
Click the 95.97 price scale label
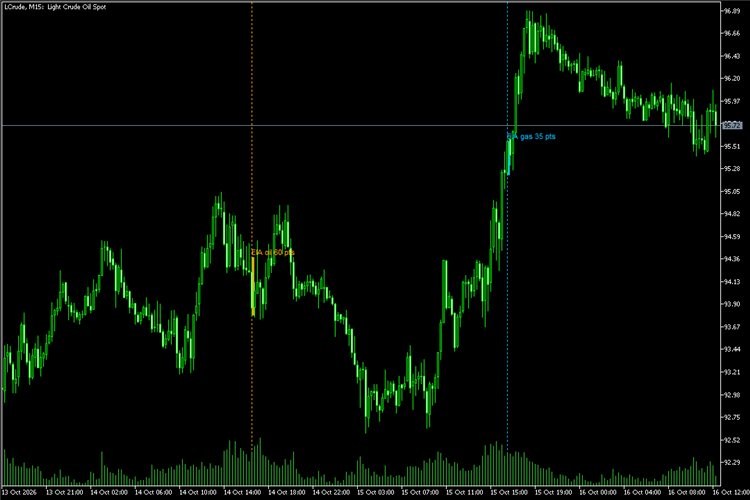(732, 101)
